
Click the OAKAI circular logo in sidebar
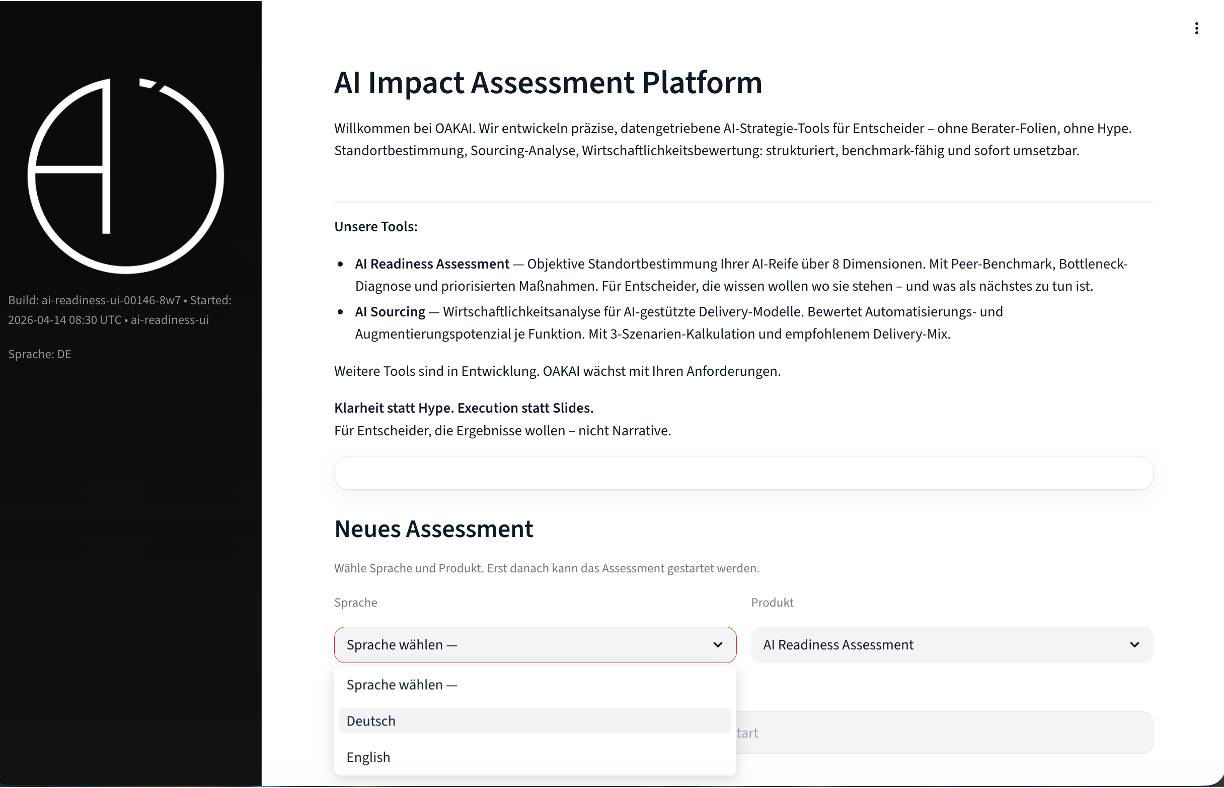click(x=126, y=175)
